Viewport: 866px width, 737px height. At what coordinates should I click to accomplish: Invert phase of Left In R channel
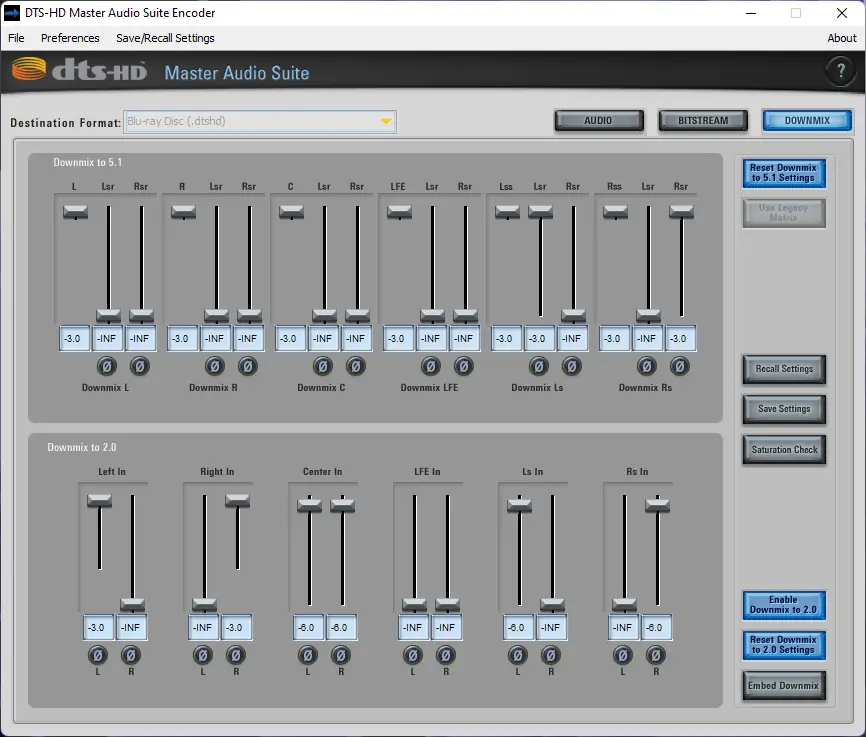tap(131, 655)
